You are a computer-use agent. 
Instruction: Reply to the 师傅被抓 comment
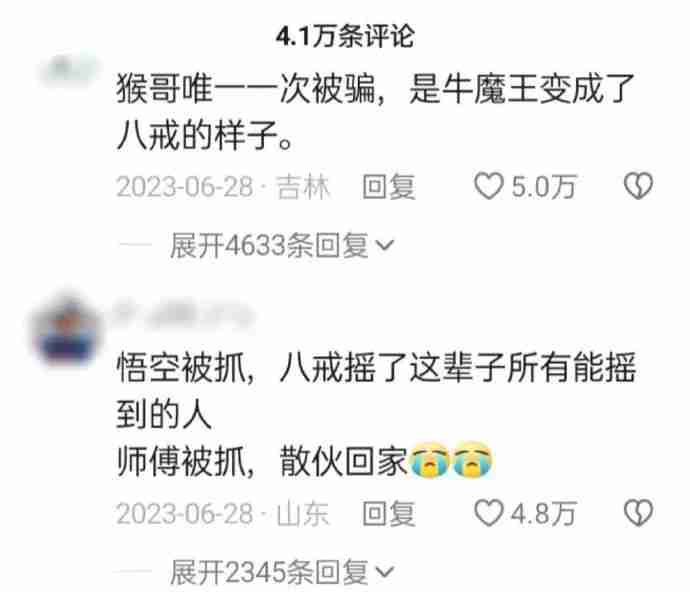389,514
